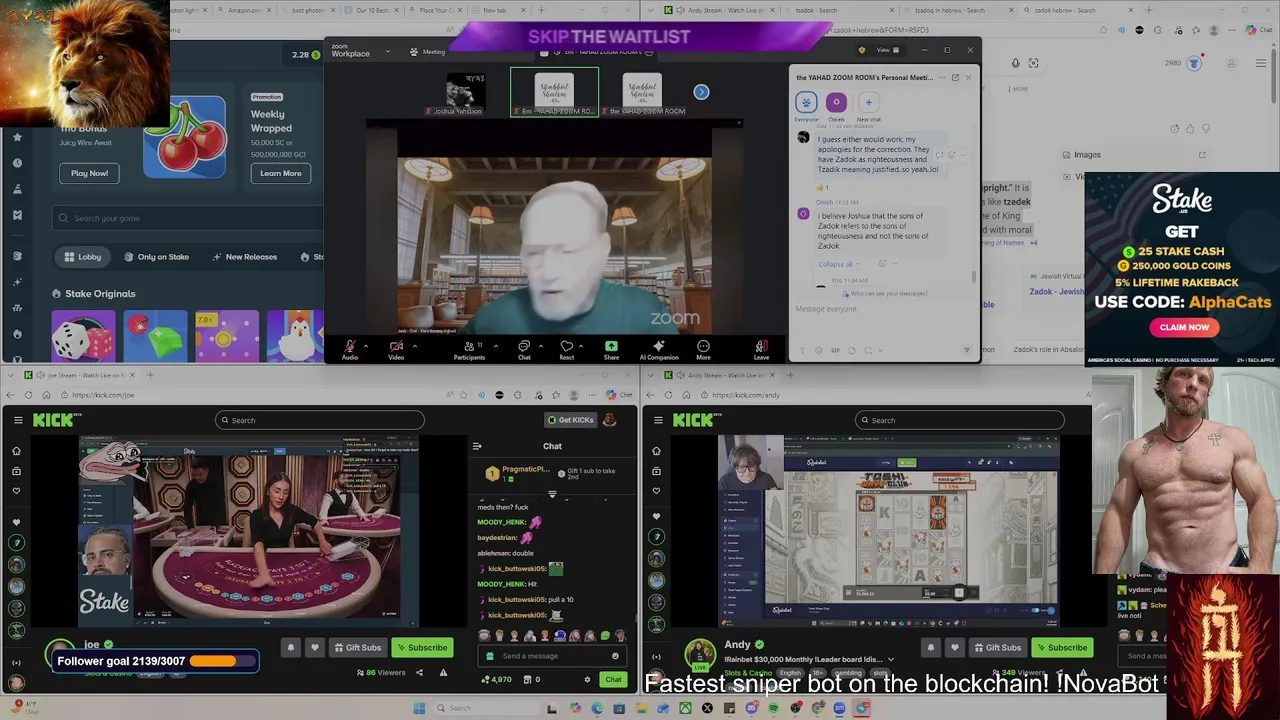Collapse chat panel in joe Kick window
Screen dimensions: 1280x720
click(x=477, y=446)
